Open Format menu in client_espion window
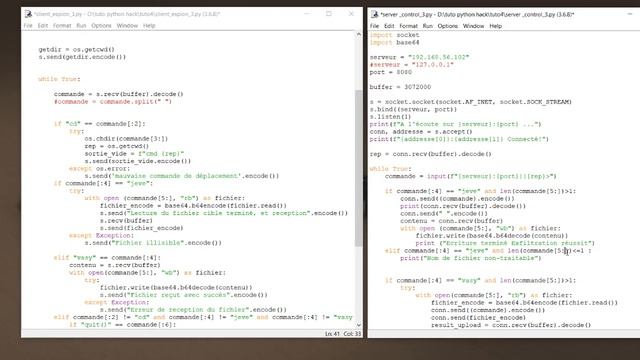Image resolution: width=640 pixels, height=360 pixels. pyautogui.click(x=62, y=25)
